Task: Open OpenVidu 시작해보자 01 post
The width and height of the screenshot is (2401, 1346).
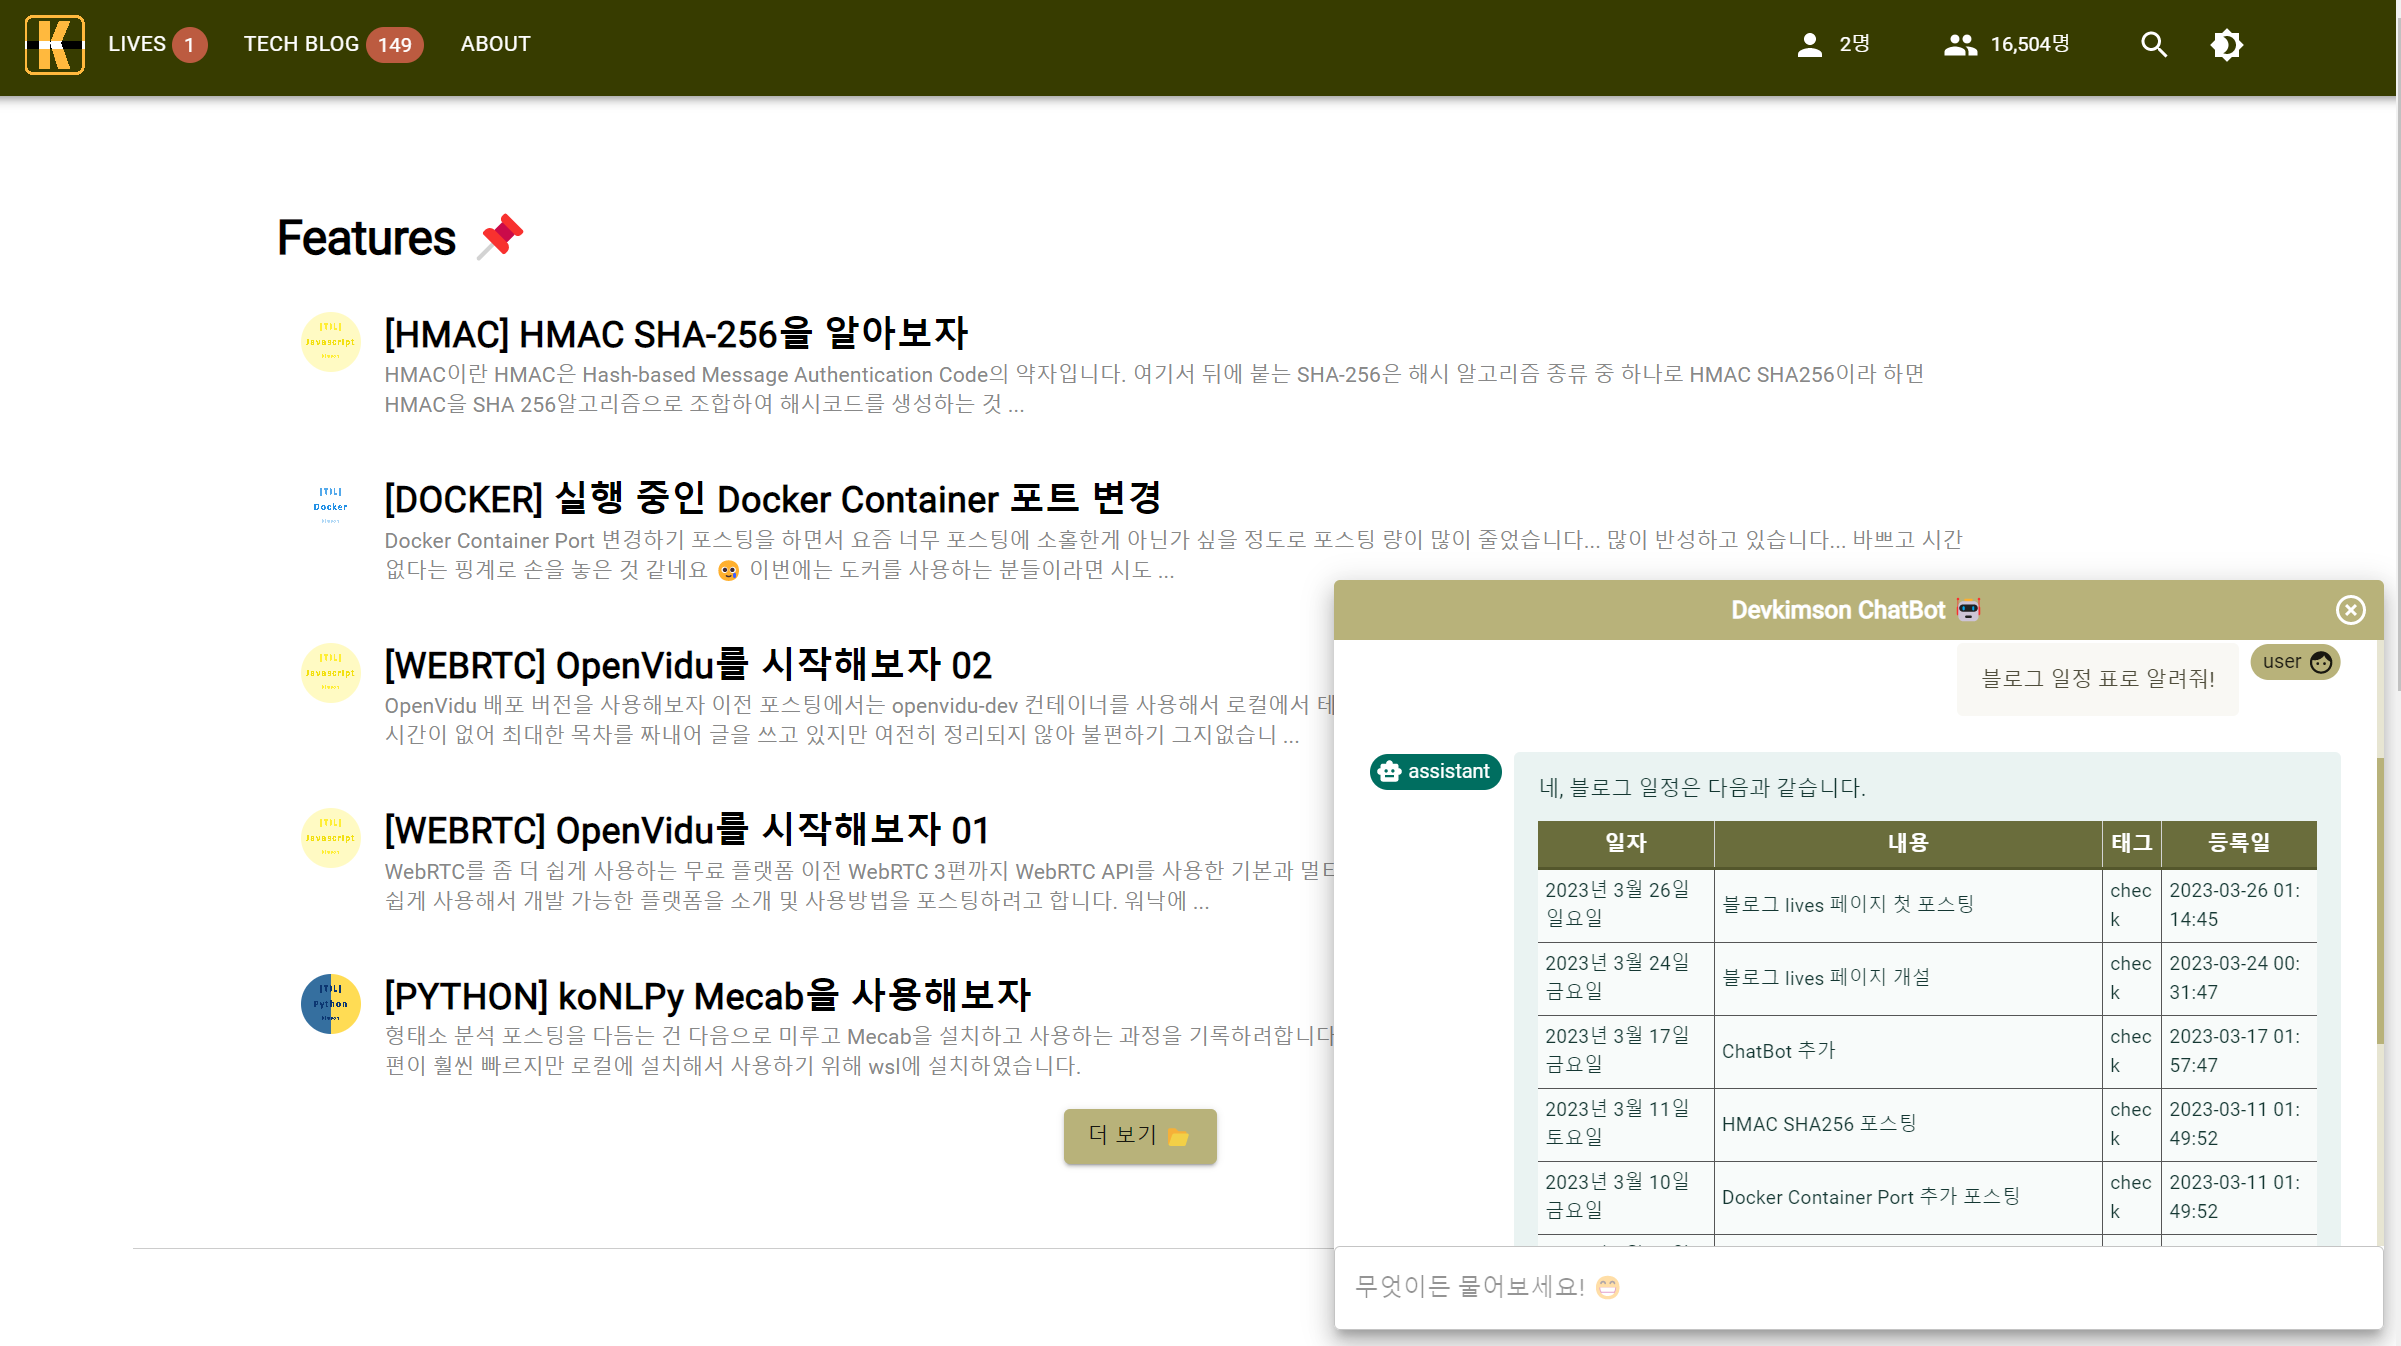Action: click(x=687, y=830)
